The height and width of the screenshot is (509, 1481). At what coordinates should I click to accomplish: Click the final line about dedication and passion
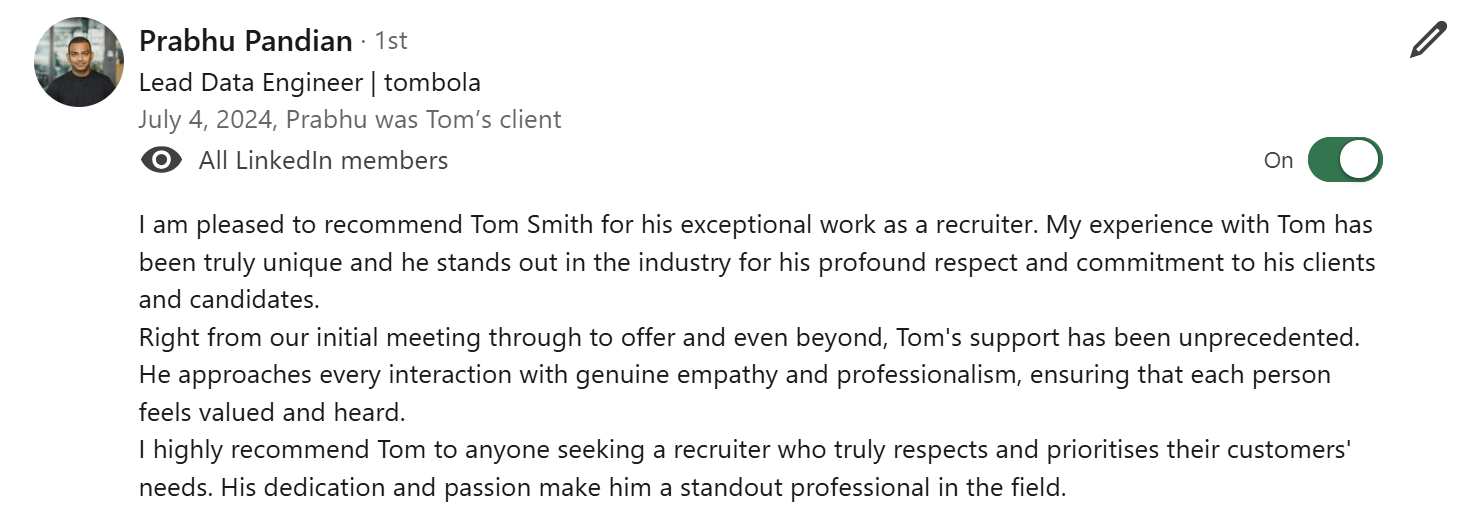point(603,488)
